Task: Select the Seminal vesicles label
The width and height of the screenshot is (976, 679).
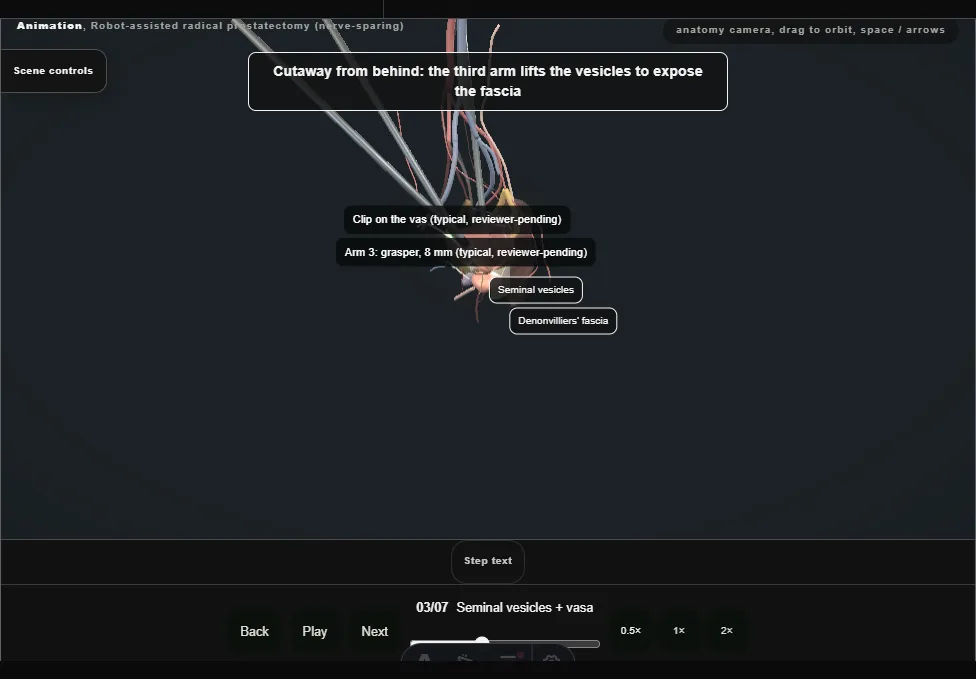Action: (536, 290)
